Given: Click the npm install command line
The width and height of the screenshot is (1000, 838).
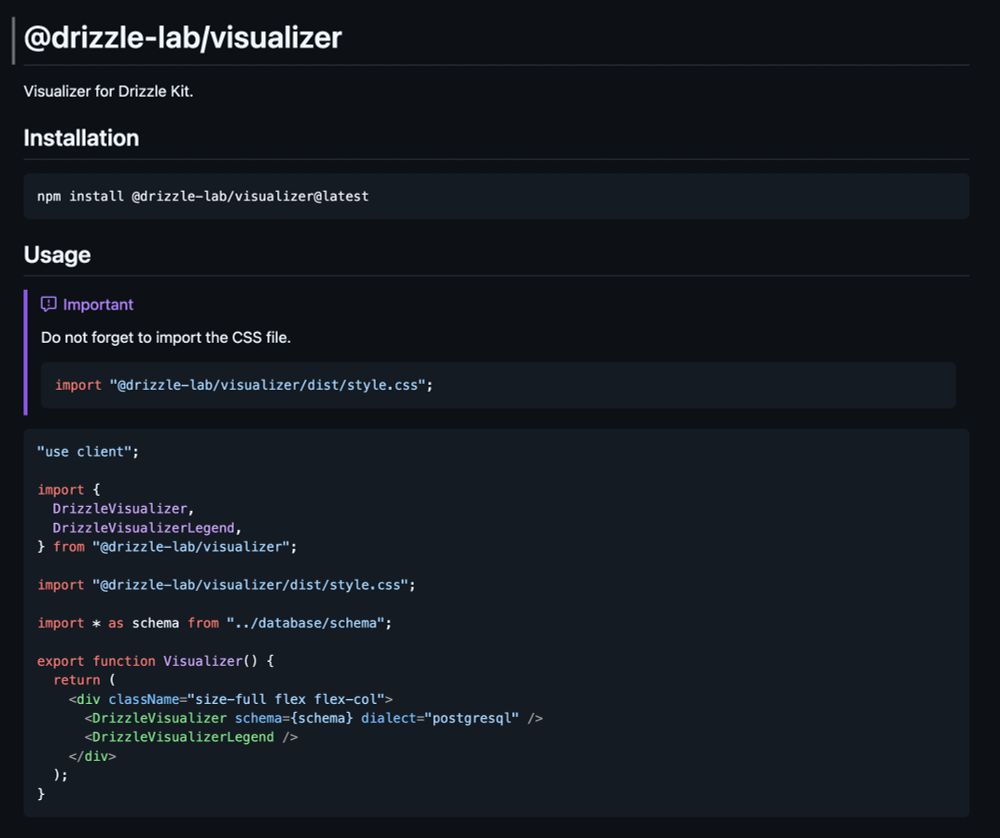Looking at the screenshot, I should tap(203, 196).
